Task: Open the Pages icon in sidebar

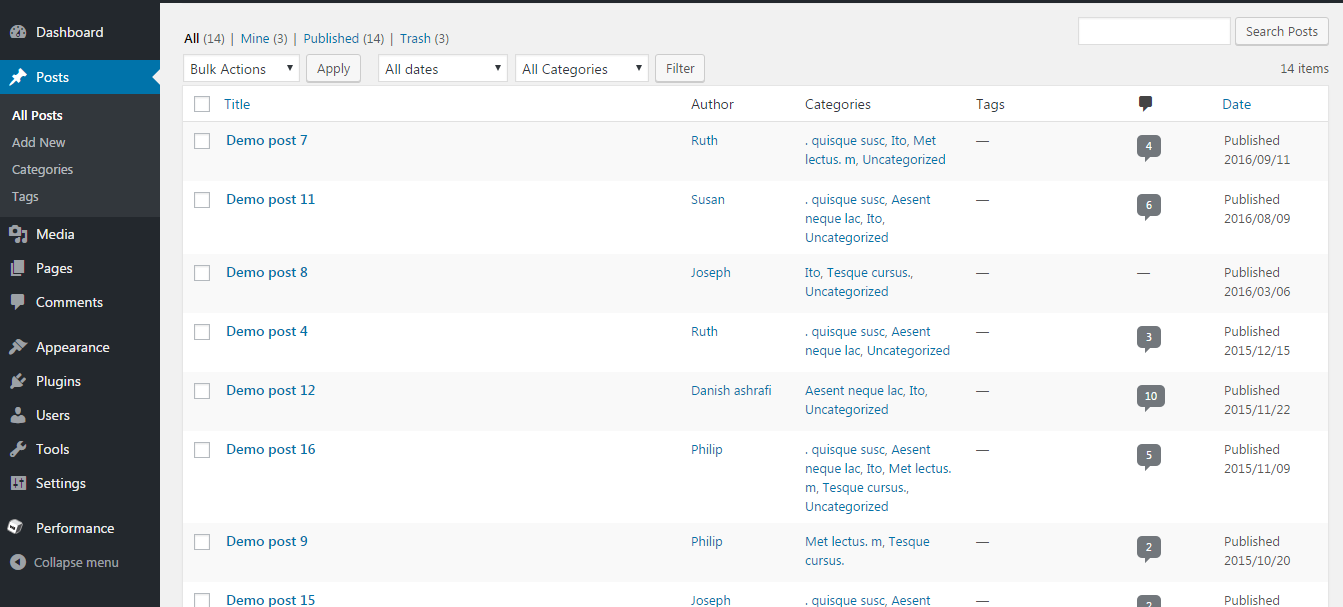Action: (18, 268)
